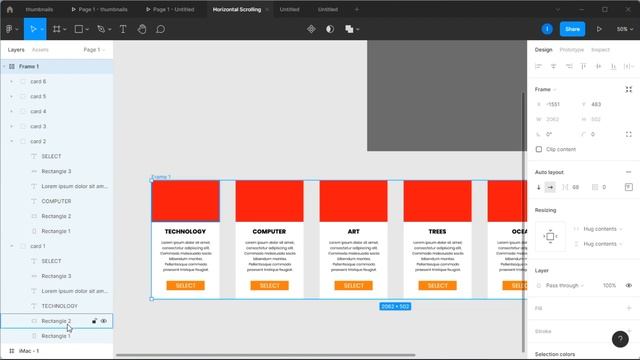Enable Clip content checkbox
The image size is (640, 360).
pyautogui.click(x=539, y=149)
